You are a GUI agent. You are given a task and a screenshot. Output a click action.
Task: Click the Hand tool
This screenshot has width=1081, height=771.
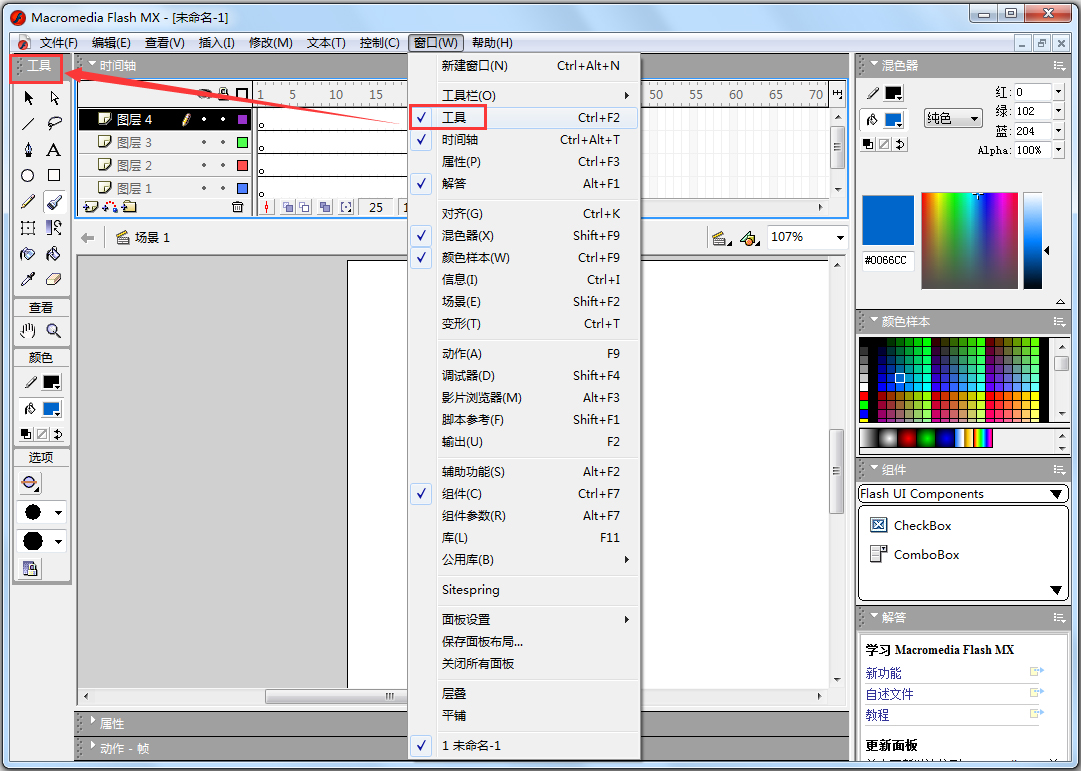28,331
